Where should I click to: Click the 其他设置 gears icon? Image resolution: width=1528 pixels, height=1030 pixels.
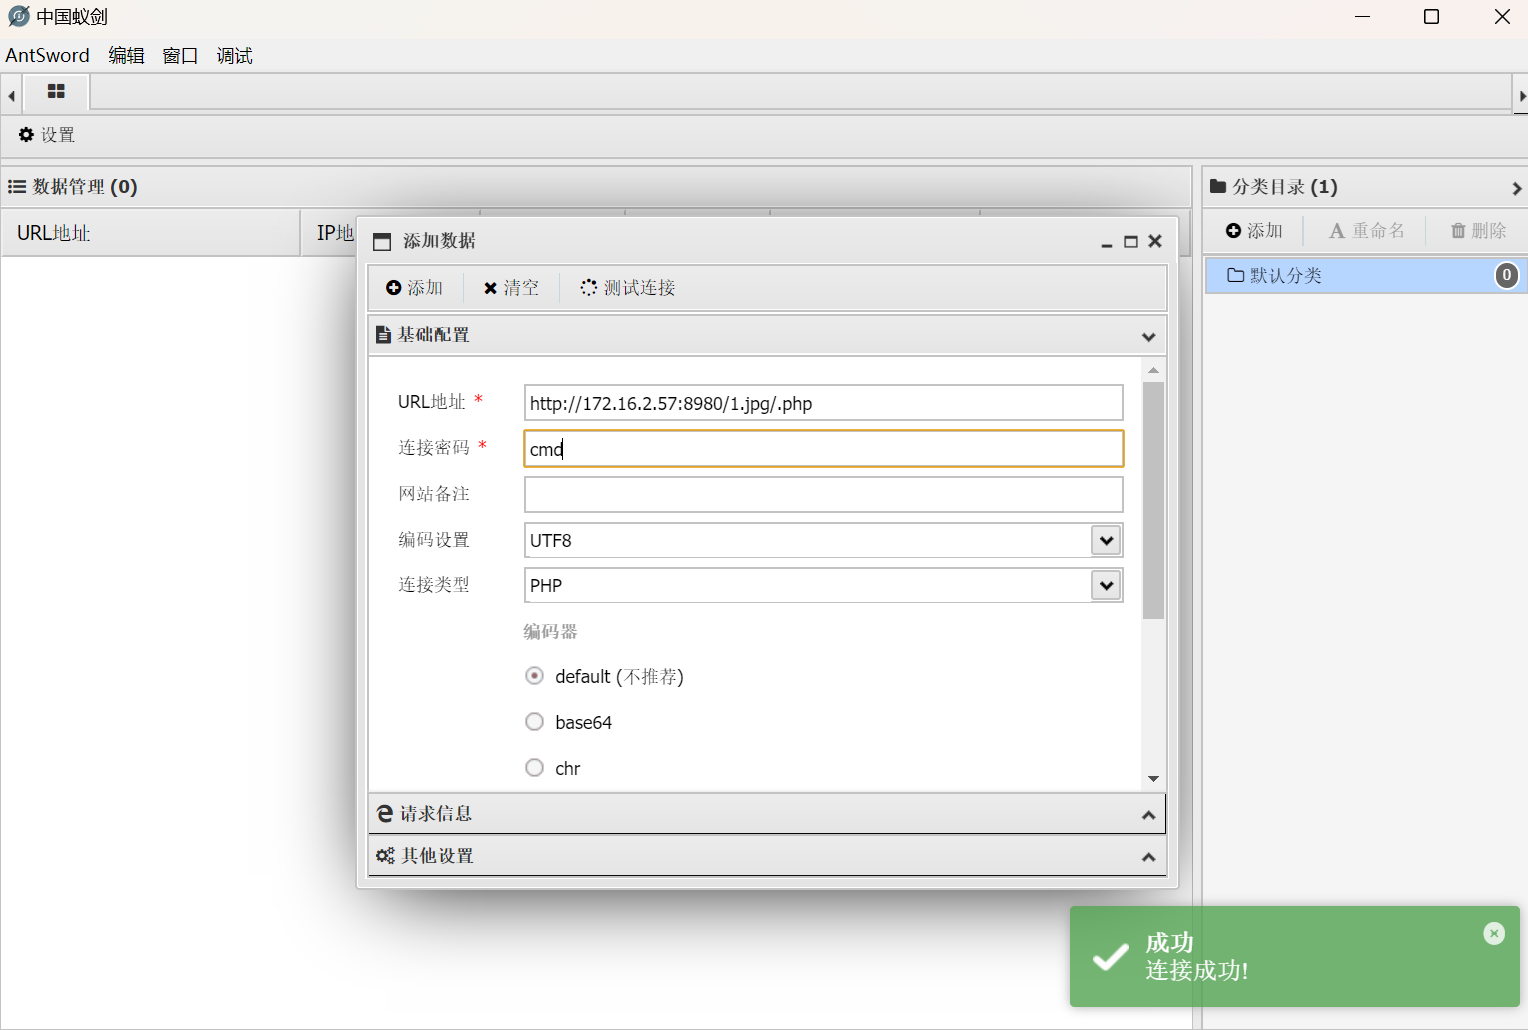pos(385,856)
